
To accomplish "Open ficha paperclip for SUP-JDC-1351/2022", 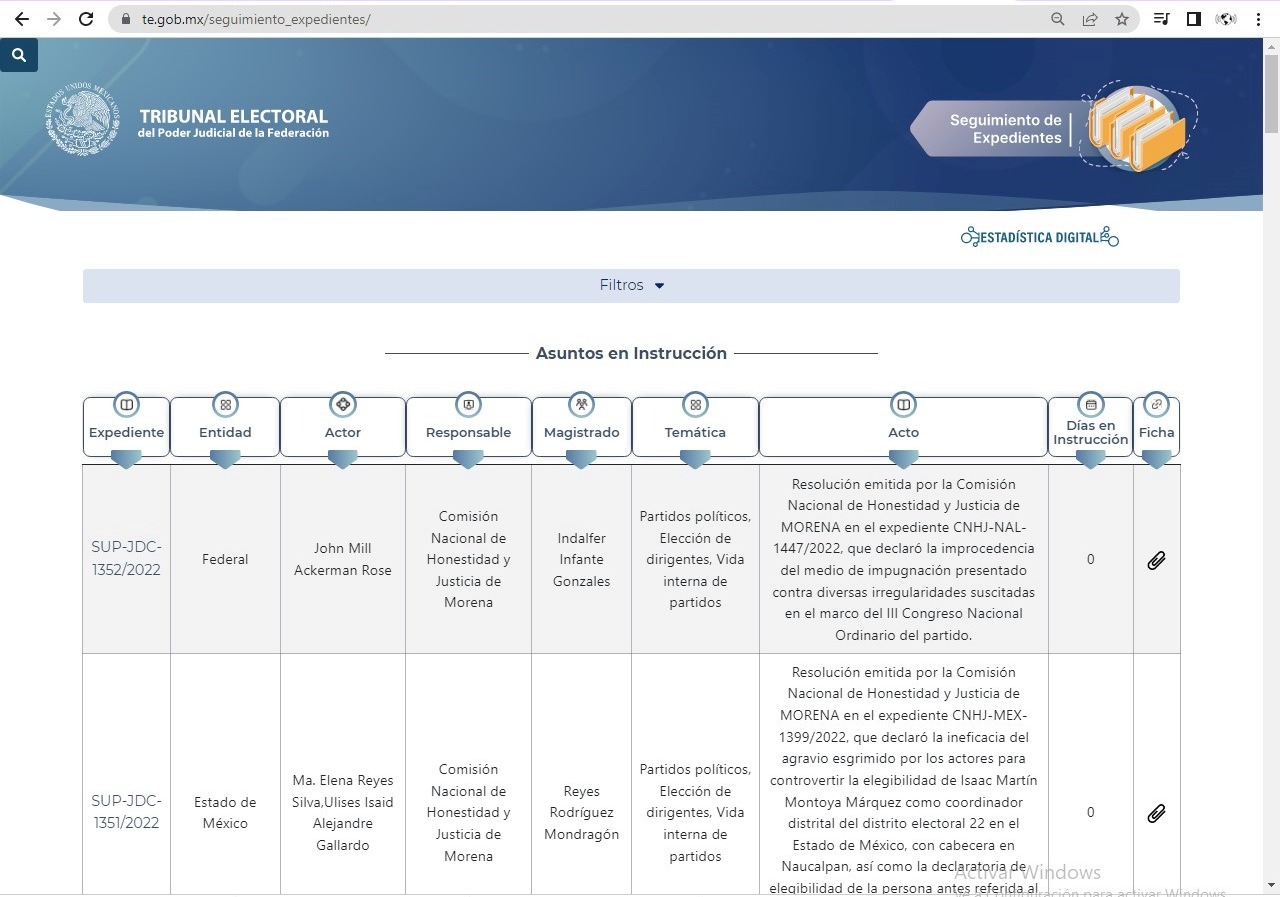I will click(x=1156, y=813).
